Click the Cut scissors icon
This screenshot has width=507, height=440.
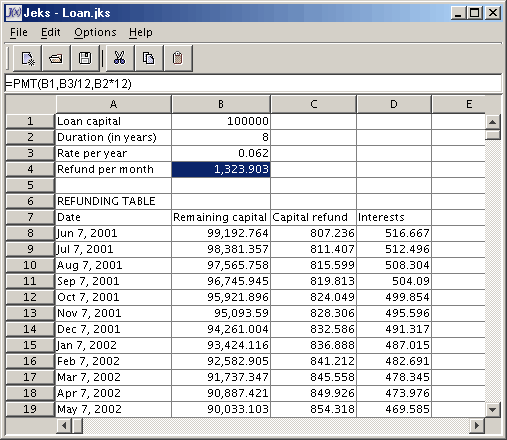click(x=120, y=58)
